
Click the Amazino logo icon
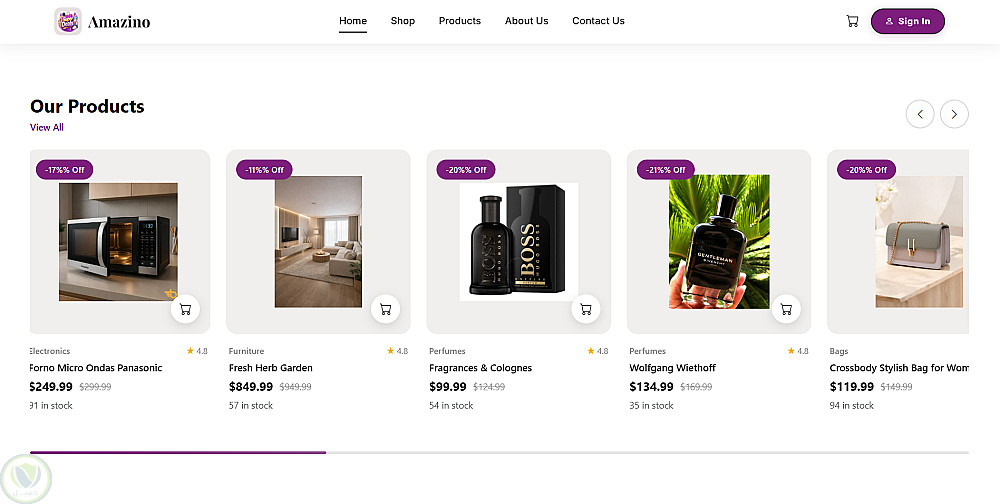pyautogui.click(x=68, y=21)
